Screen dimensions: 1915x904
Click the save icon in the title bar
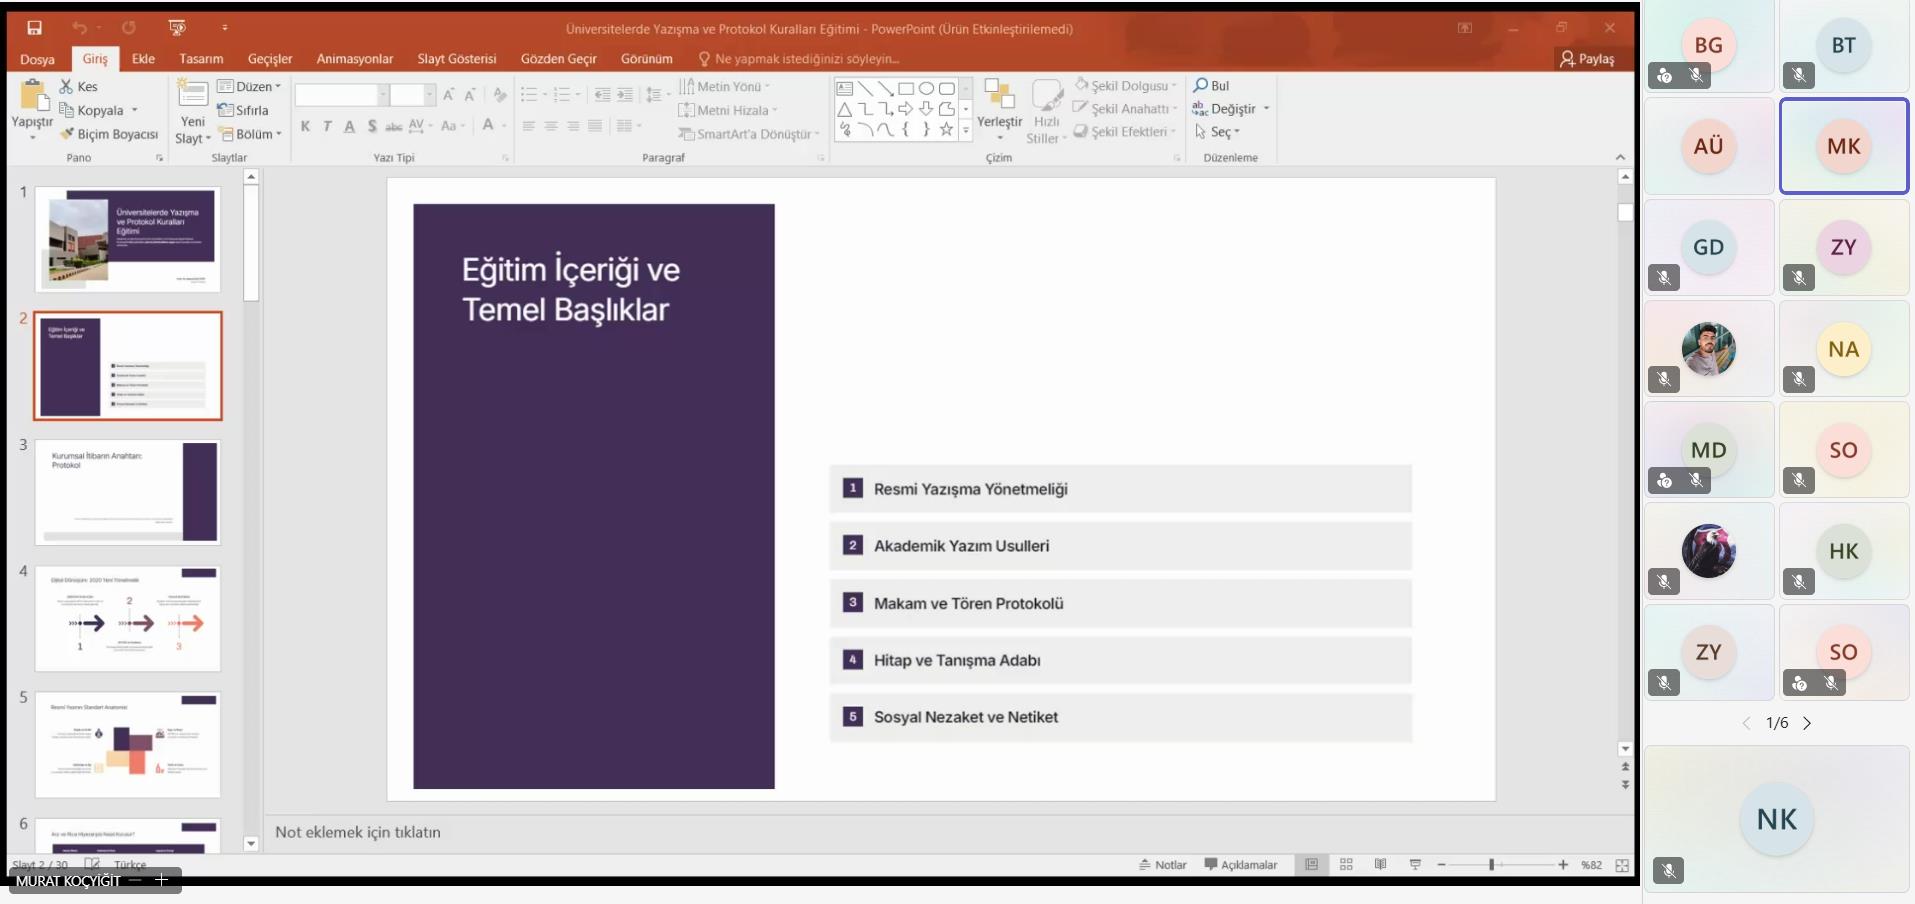pos(35,28)
